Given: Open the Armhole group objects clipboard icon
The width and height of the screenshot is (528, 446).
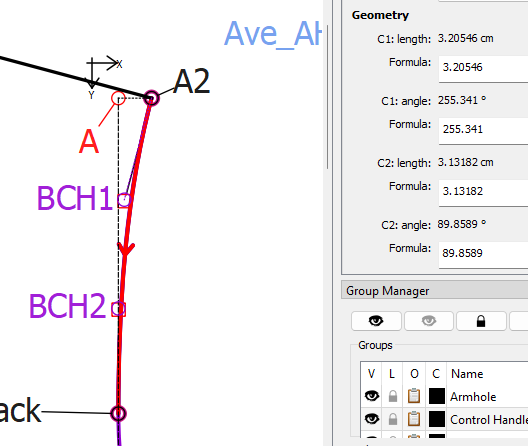Looking at the screenshot, I should 414,396.
